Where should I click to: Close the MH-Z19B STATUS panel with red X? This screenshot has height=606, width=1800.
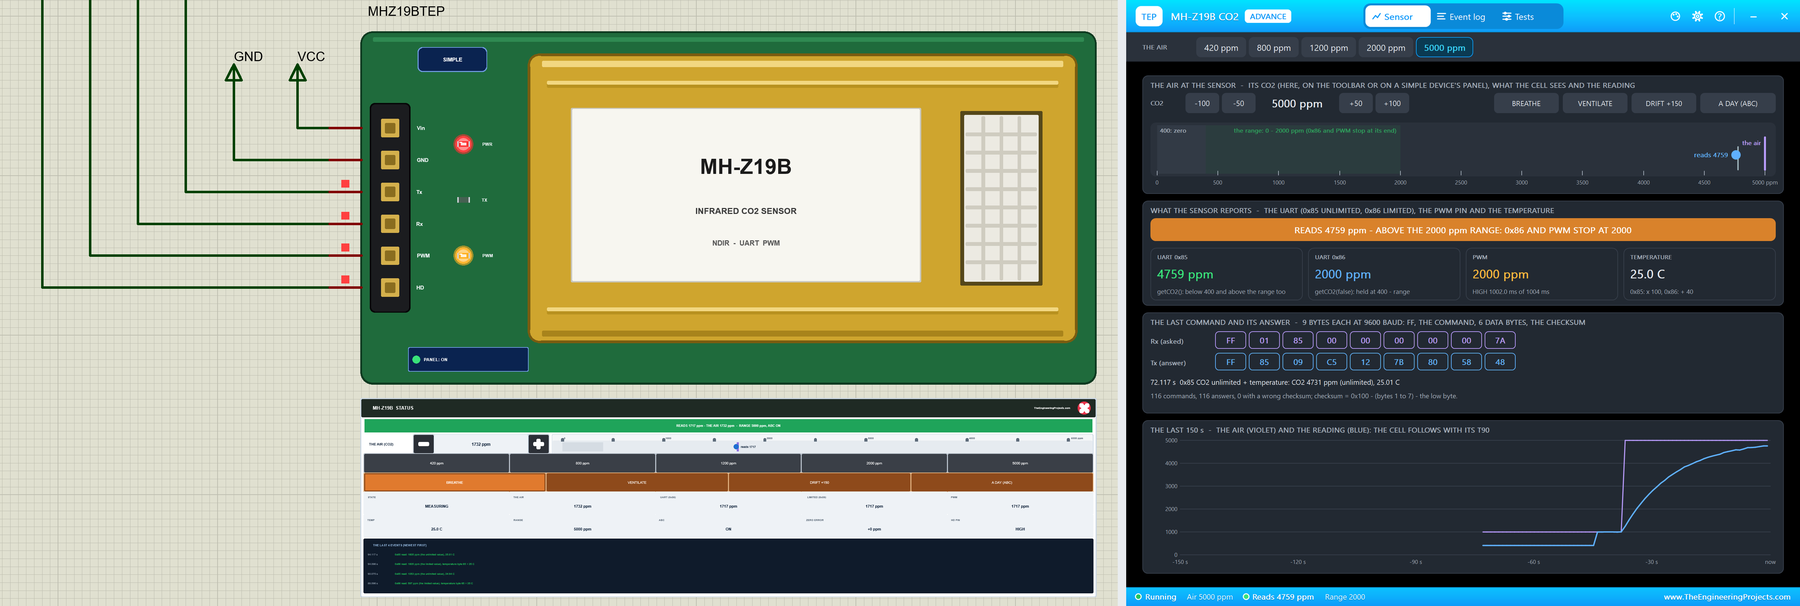tap(1084, 408)
